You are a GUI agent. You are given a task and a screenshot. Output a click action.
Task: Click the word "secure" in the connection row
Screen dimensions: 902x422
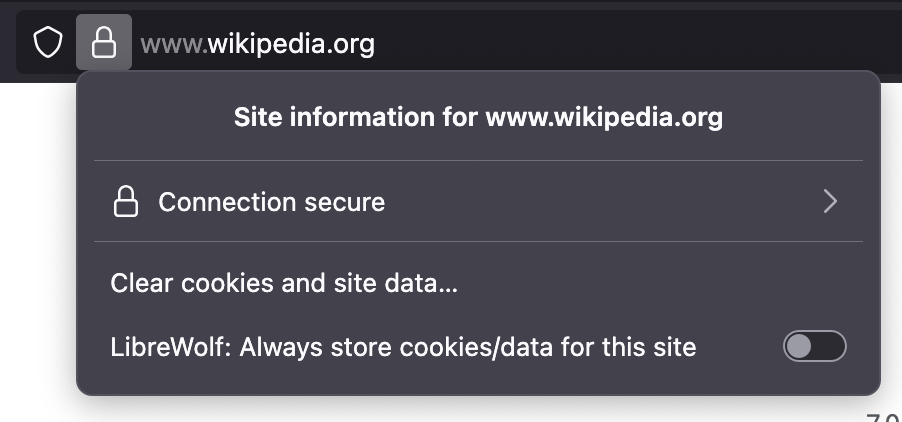click(x=345, y=202)
